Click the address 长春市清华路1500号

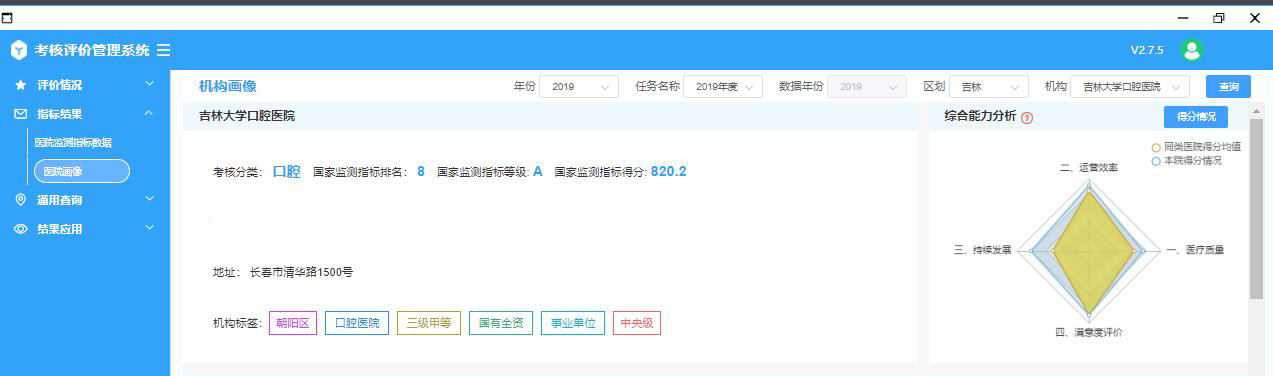tap(302, 272)
